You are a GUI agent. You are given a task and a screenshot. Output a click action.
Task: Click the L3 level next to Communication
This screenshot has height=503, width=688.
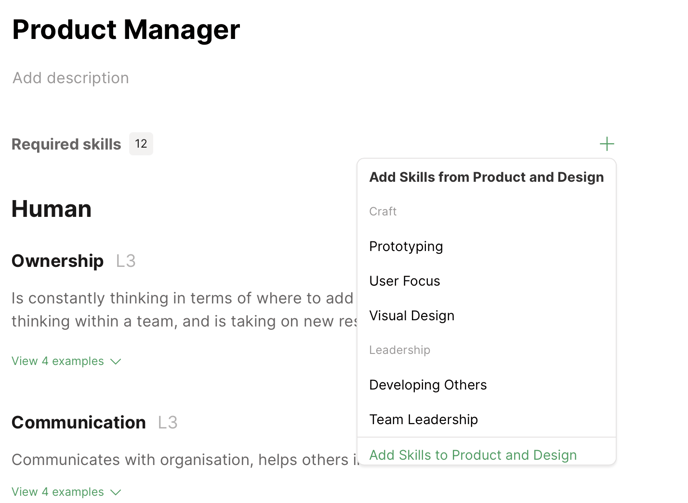167,423
